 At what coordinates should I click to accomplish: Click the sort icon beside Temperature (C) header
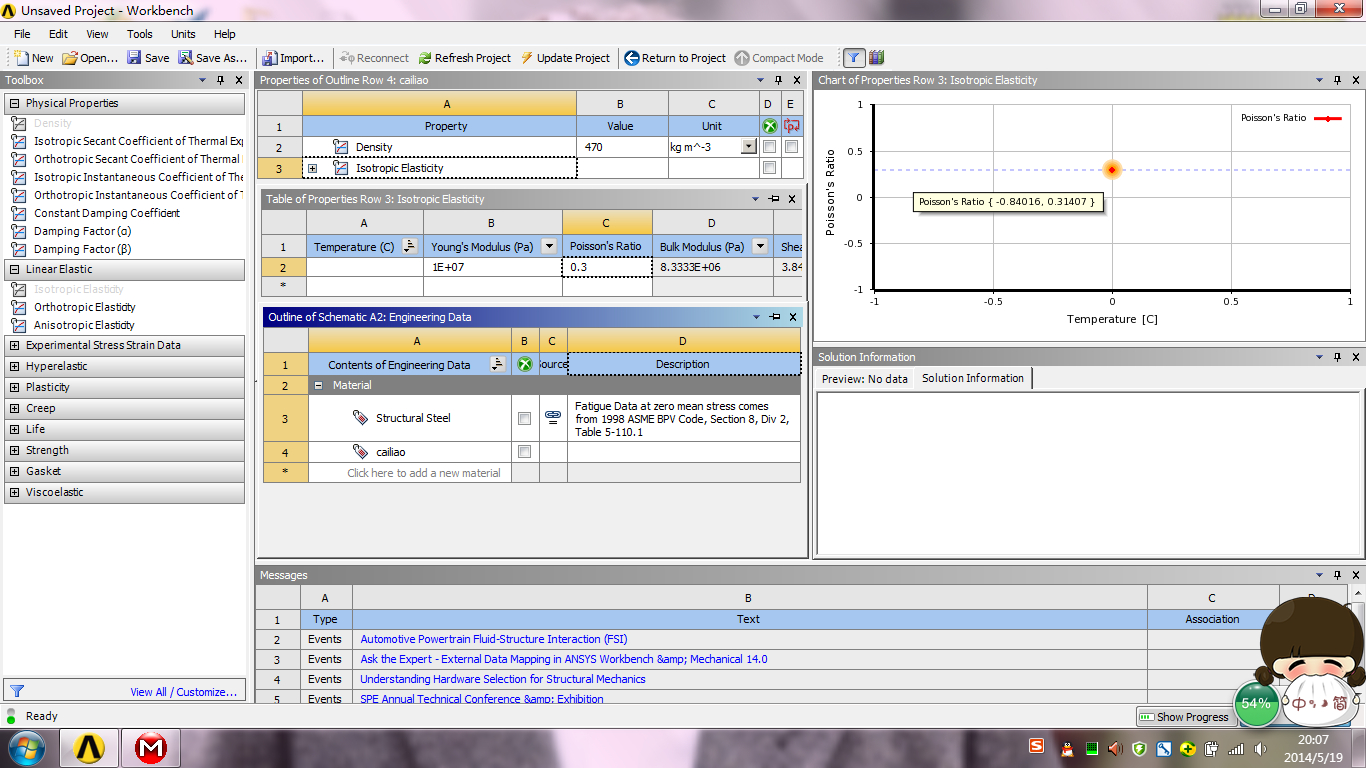click(409, 246)
